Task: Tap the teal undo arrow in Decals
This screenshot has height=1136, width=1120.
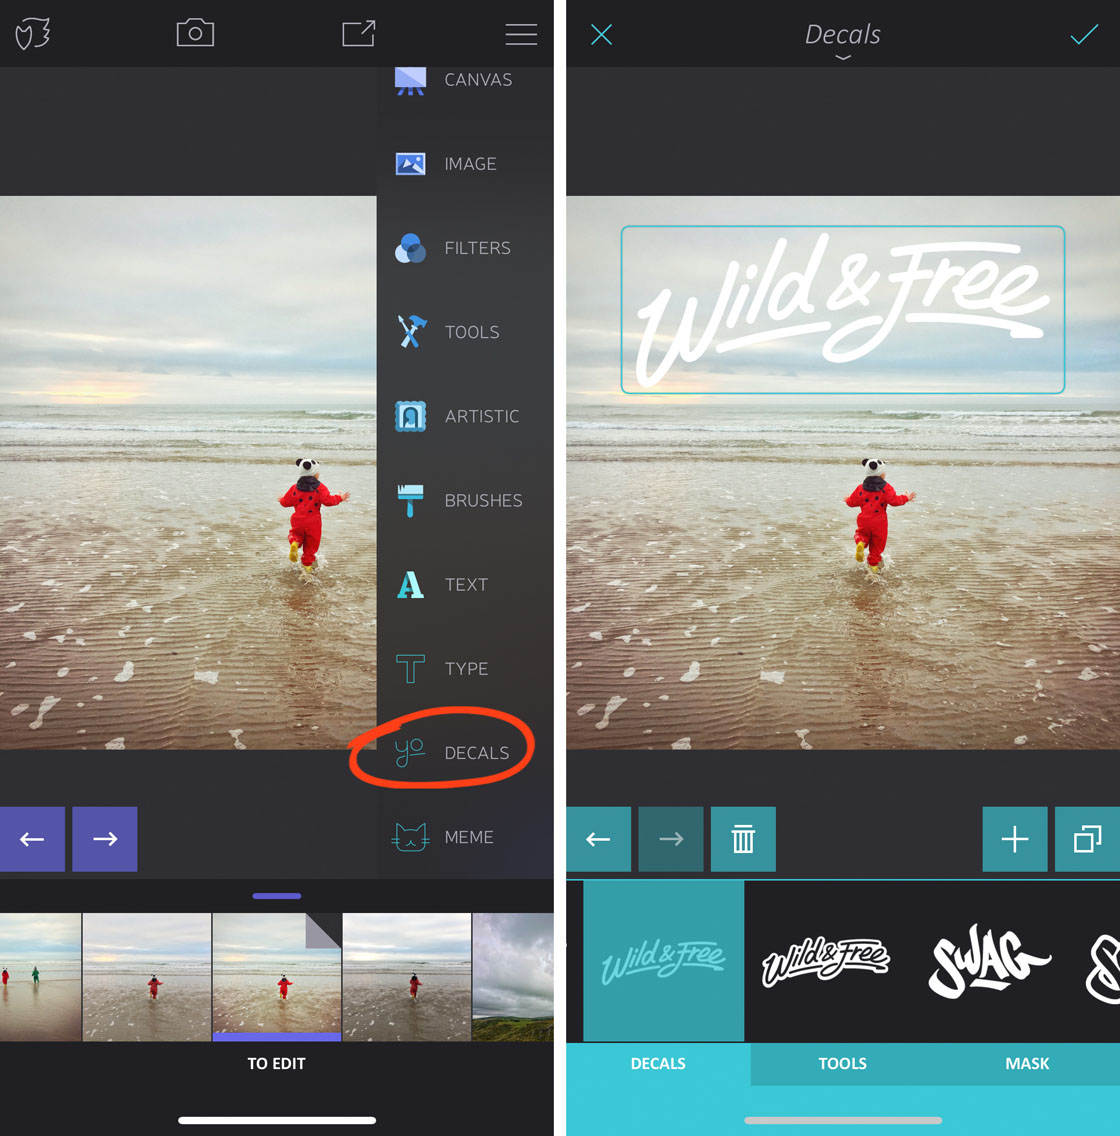Action: point(598,839)
